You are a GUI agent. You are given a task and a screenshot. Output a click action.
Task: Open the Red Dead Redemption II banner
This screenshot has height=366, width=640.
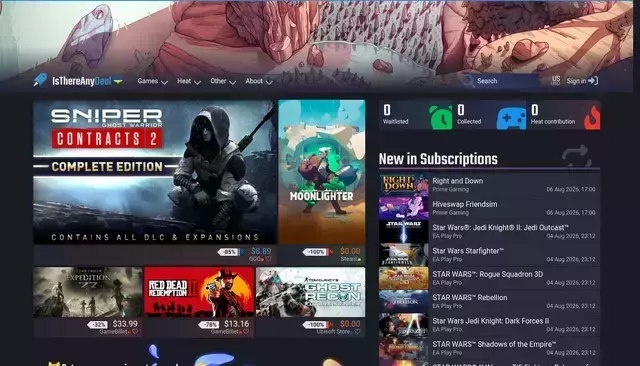pyautogui.click(x=199, y=292)
